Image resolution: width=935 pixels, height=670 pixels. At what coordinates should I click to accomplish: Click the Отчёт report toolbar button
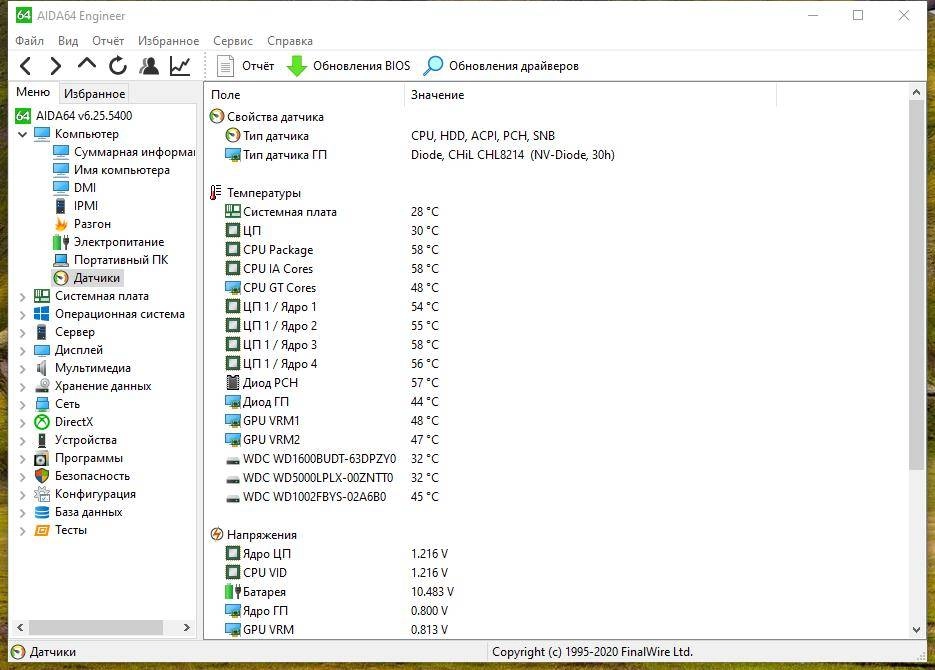[245, 66]
